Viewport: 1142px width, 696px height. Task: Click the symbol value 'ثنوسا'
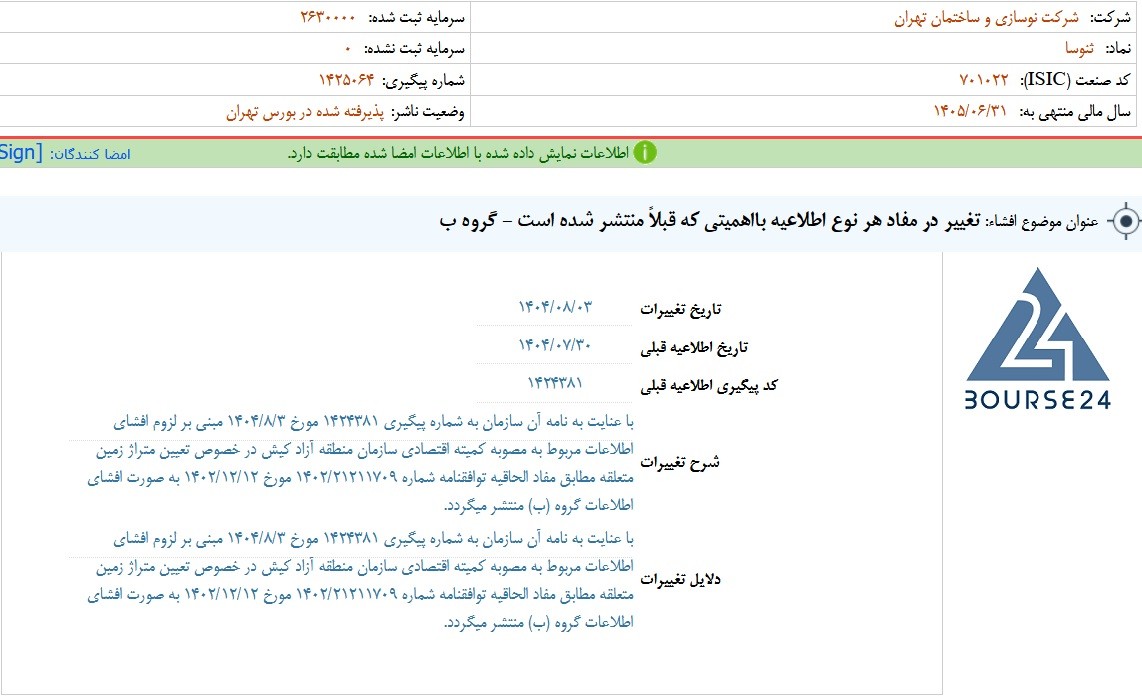(x=1079, y=49)
